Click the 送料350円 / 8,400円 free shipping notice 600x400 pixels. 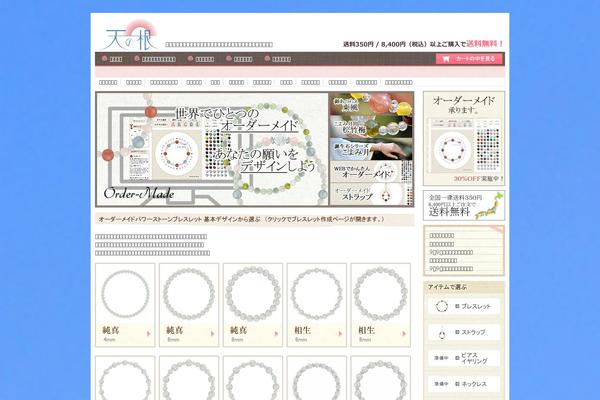[x=423, y=44]
